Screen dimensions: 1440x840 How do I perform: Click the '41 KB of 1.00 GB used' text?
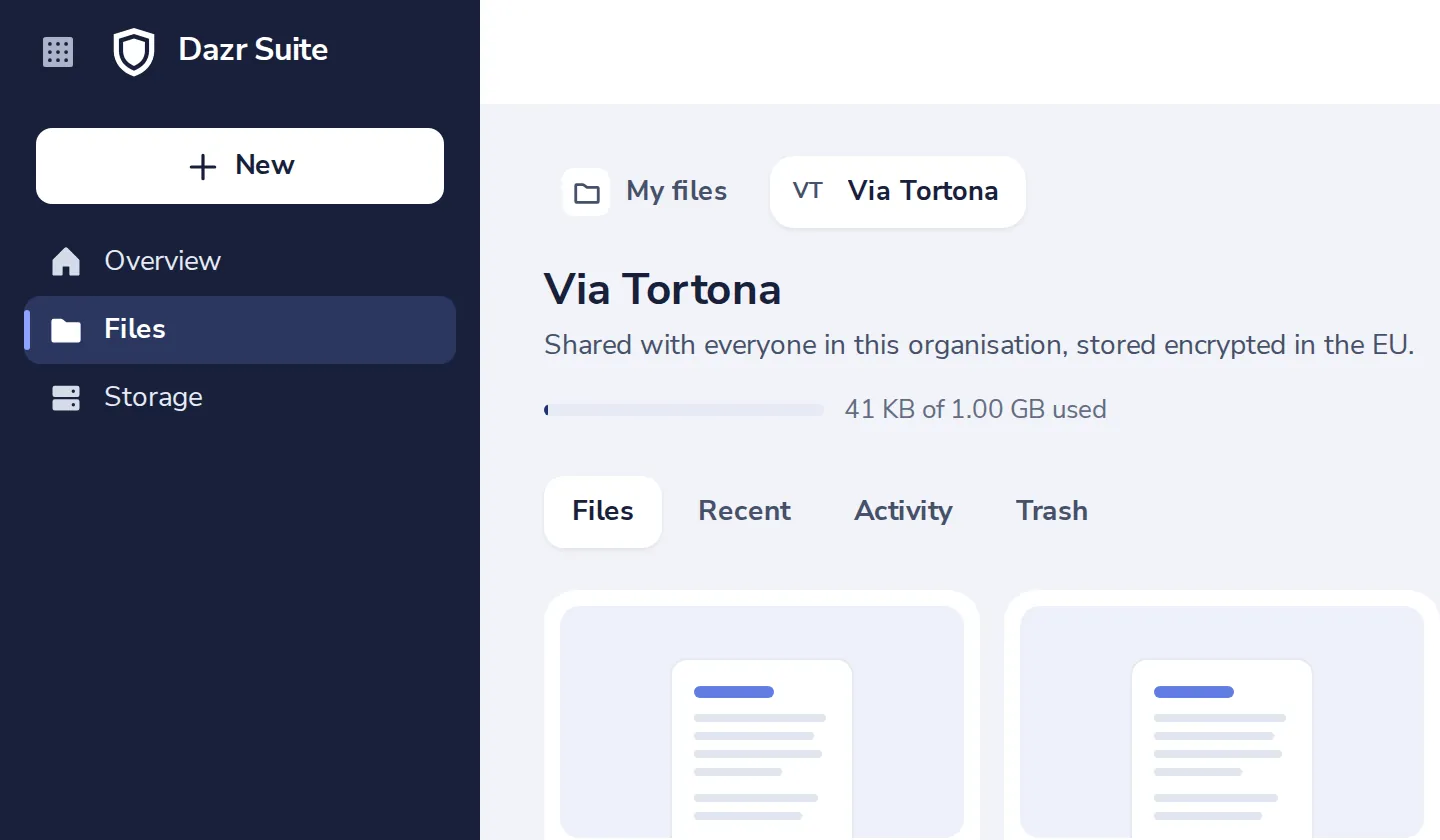[x=976, y=409]
